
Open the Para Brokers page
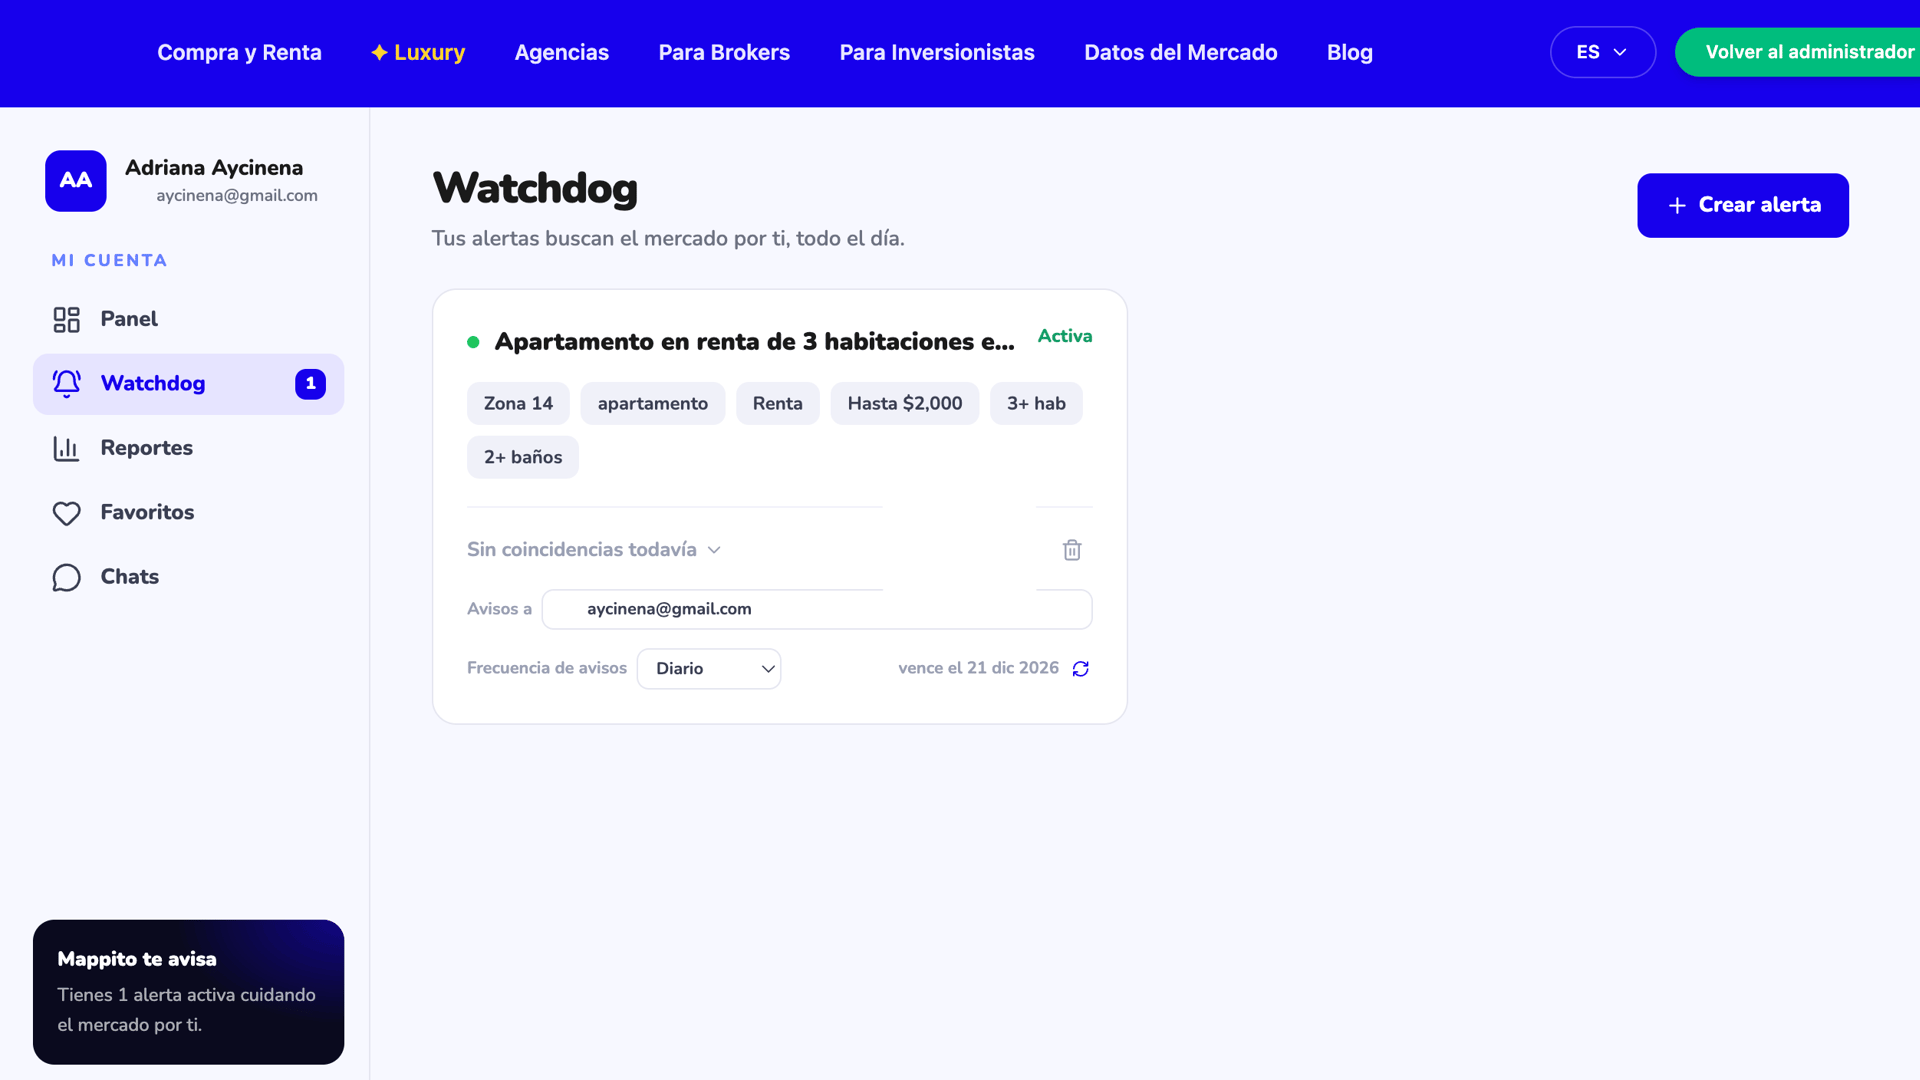click(x=724, y=52)
